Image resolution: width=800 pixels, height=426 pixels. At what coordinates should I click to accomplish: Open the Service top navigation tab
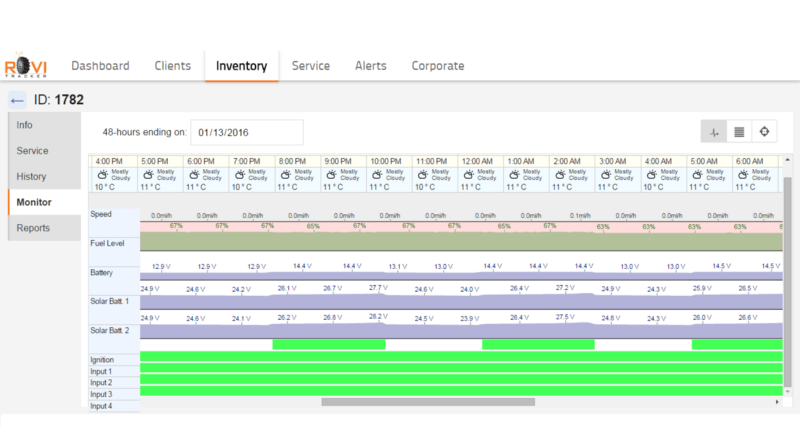click(x=311, y=66)
